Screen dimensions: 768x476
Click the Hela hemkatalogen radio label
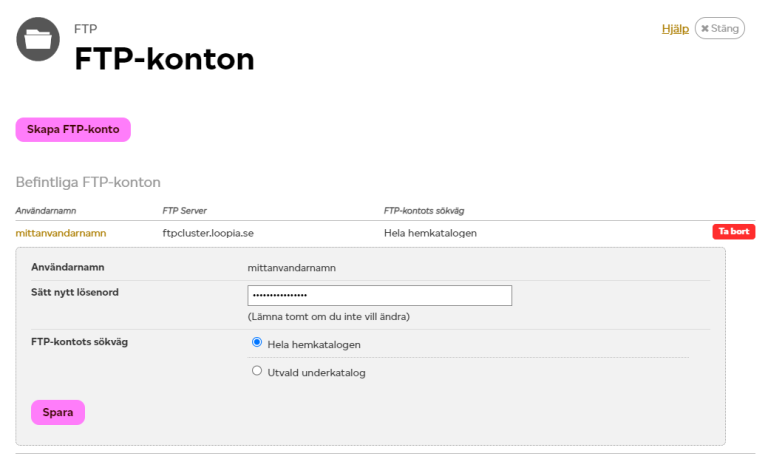314,345
